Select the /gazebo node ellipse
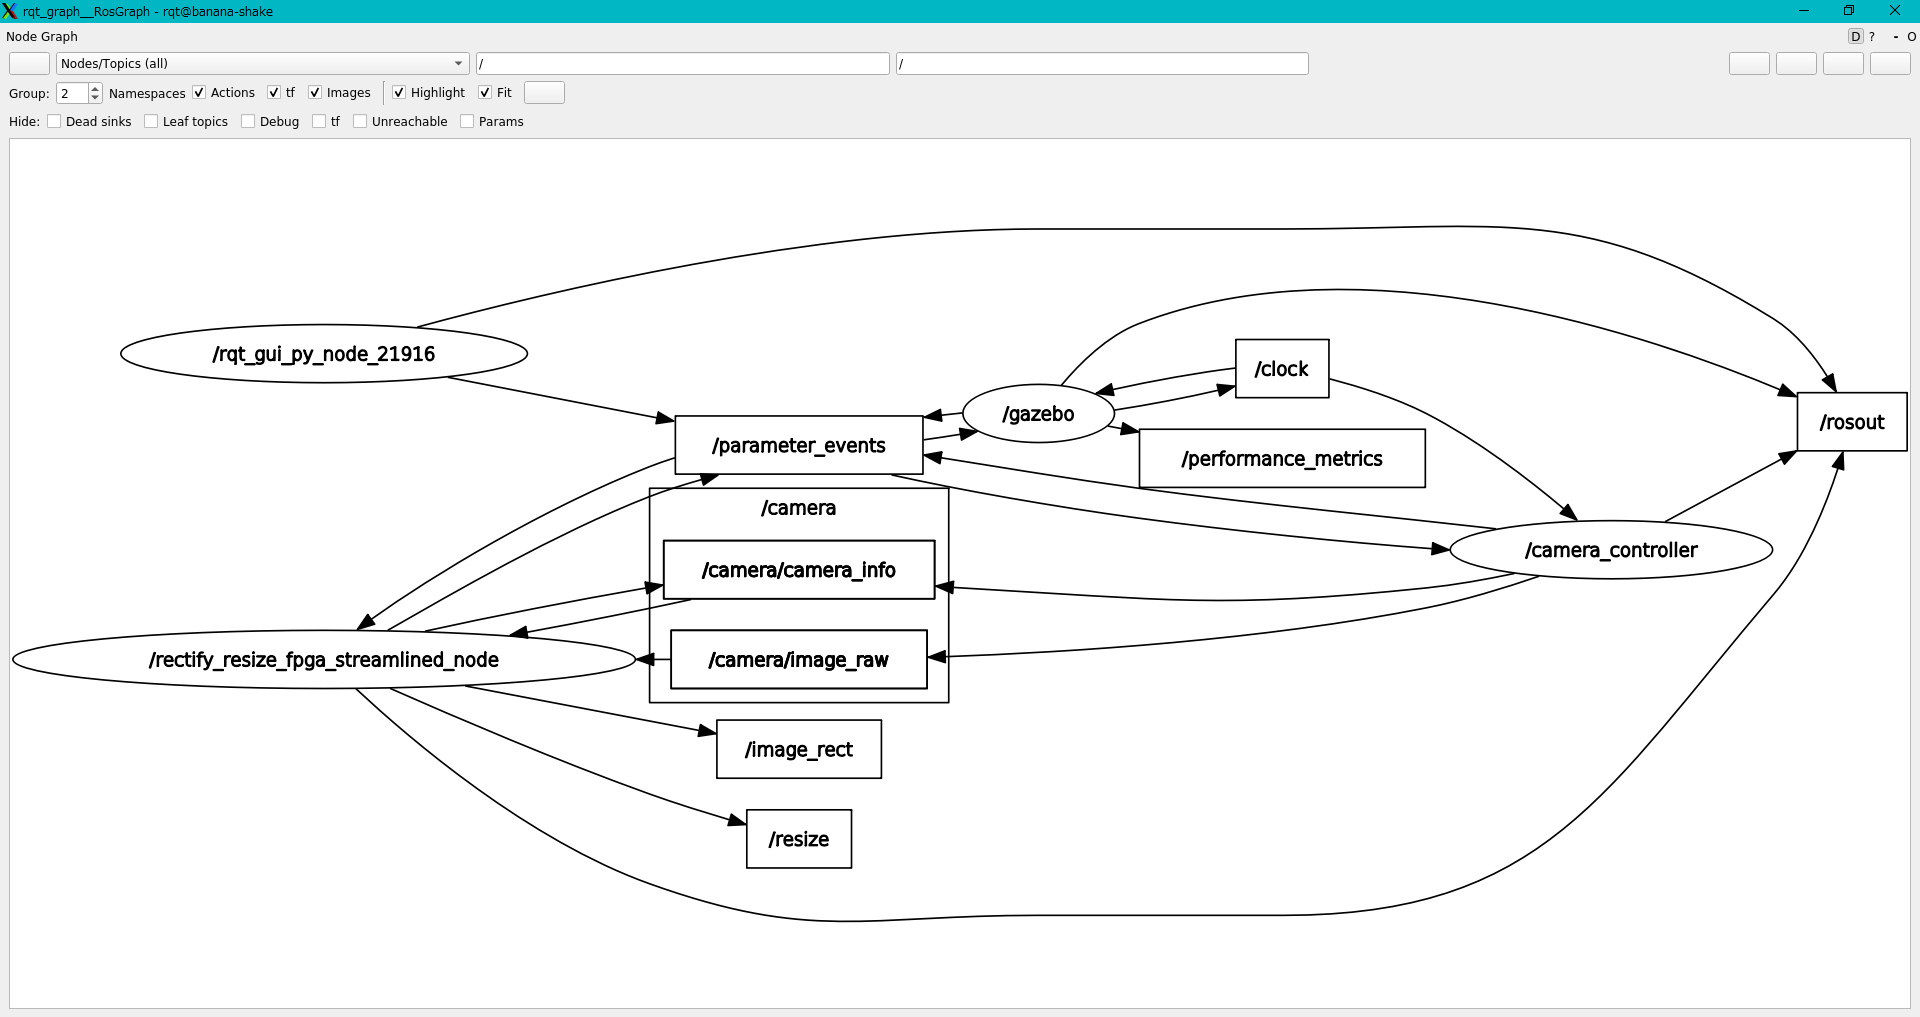Image resolution: width=1920 pixels, height=1017 pixels. (x=1038, y=413)
